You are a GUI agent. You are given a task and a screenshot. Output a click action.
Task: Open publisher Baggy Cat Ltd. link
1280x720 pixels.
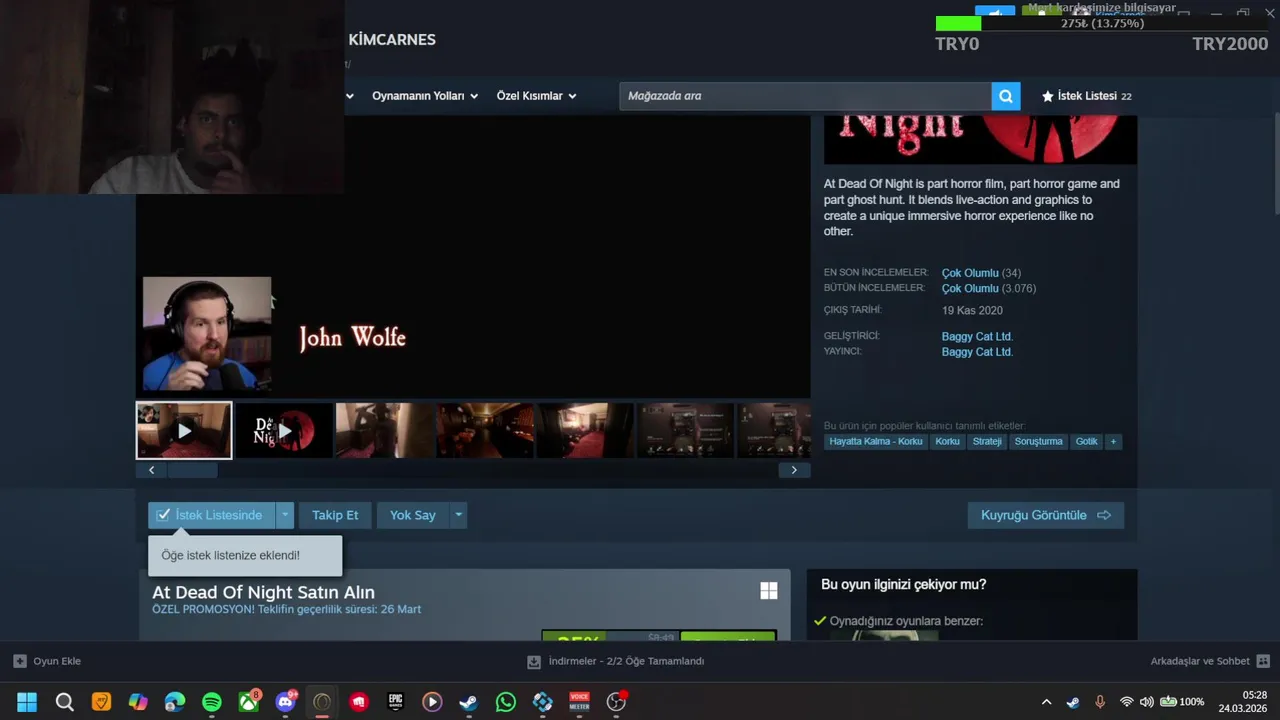coord(977,352)
